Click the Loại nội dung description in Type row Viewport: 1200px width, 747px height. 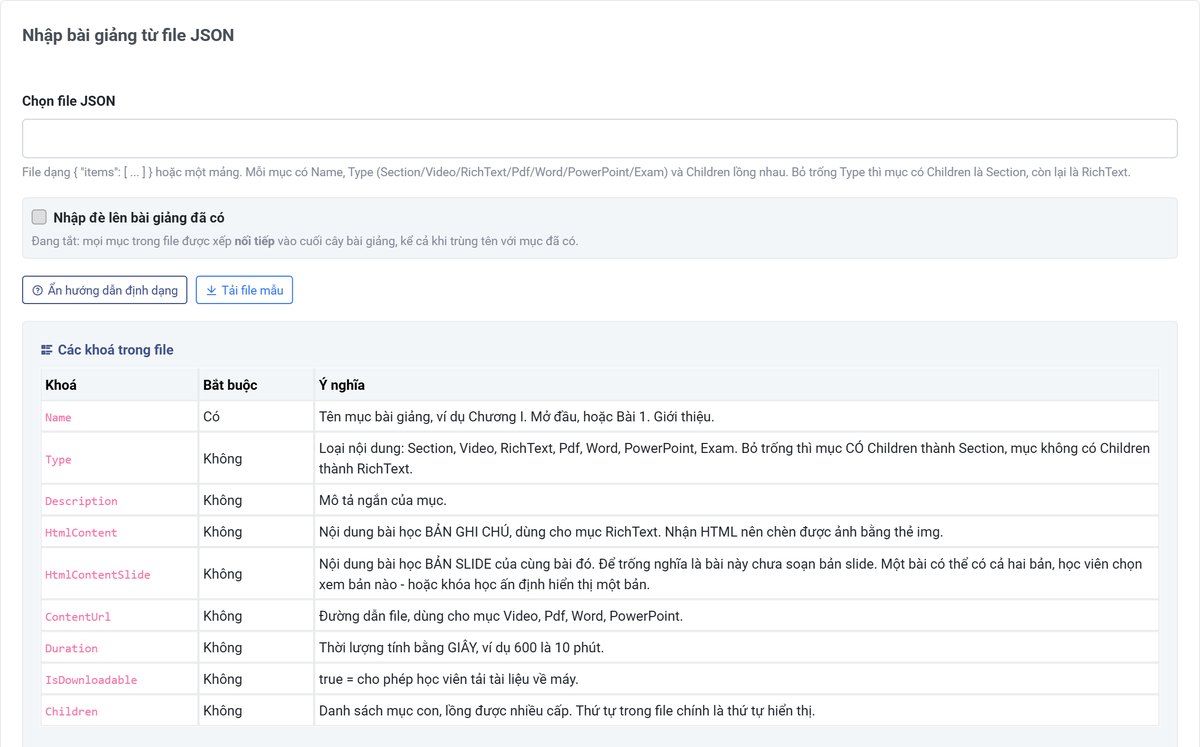[x=735, y=459]
